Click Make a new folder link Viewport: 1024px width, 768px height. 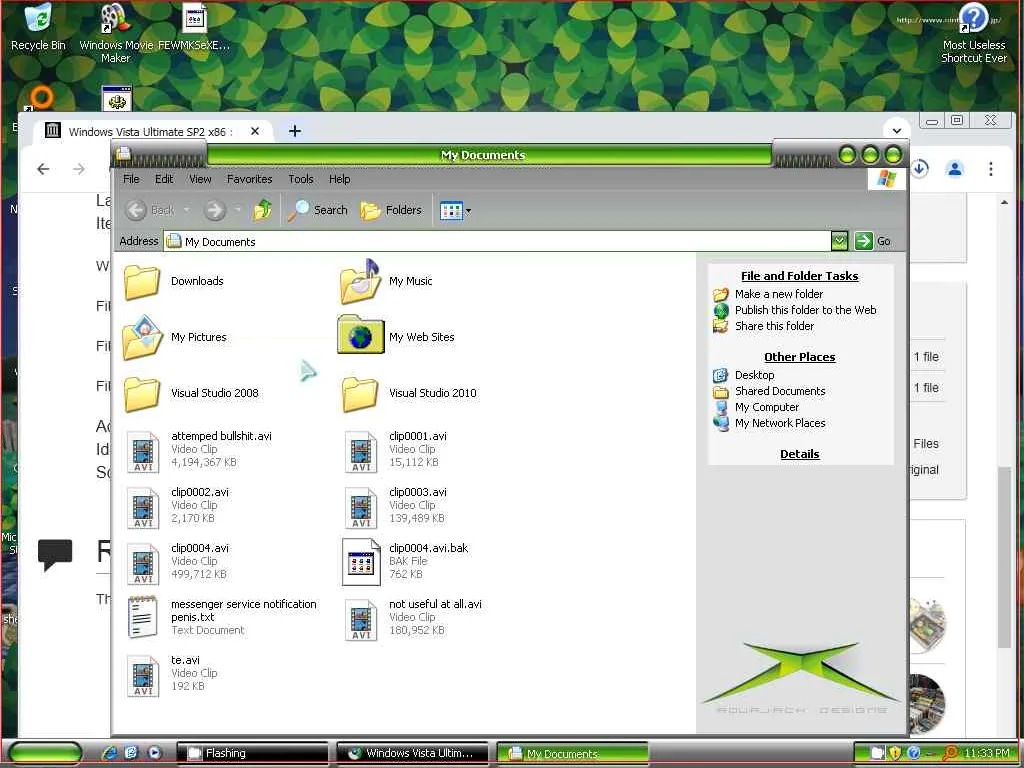coord(778,295)
